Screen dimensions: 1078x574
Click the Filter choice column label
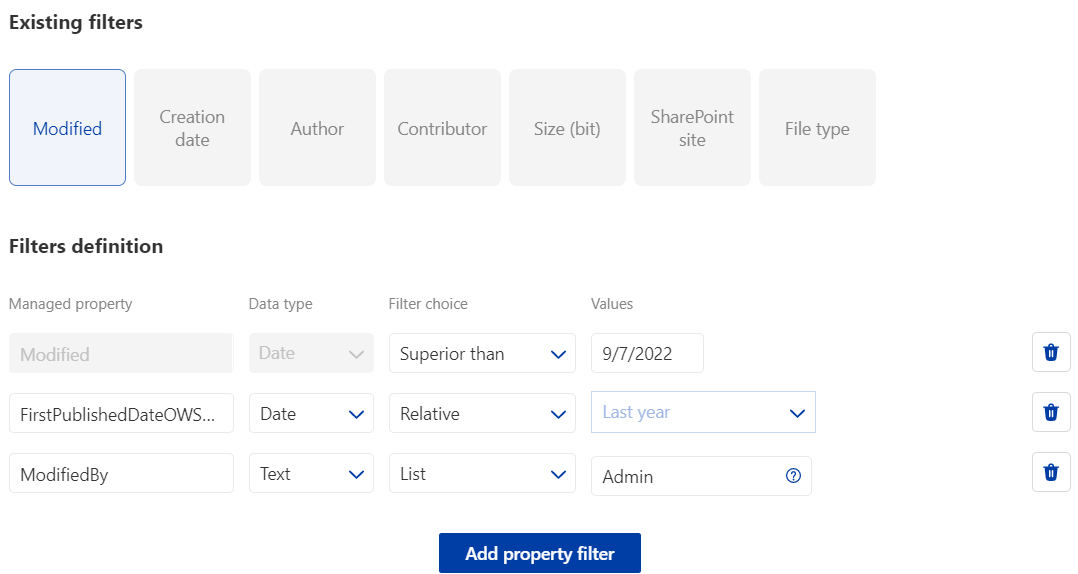428,304
